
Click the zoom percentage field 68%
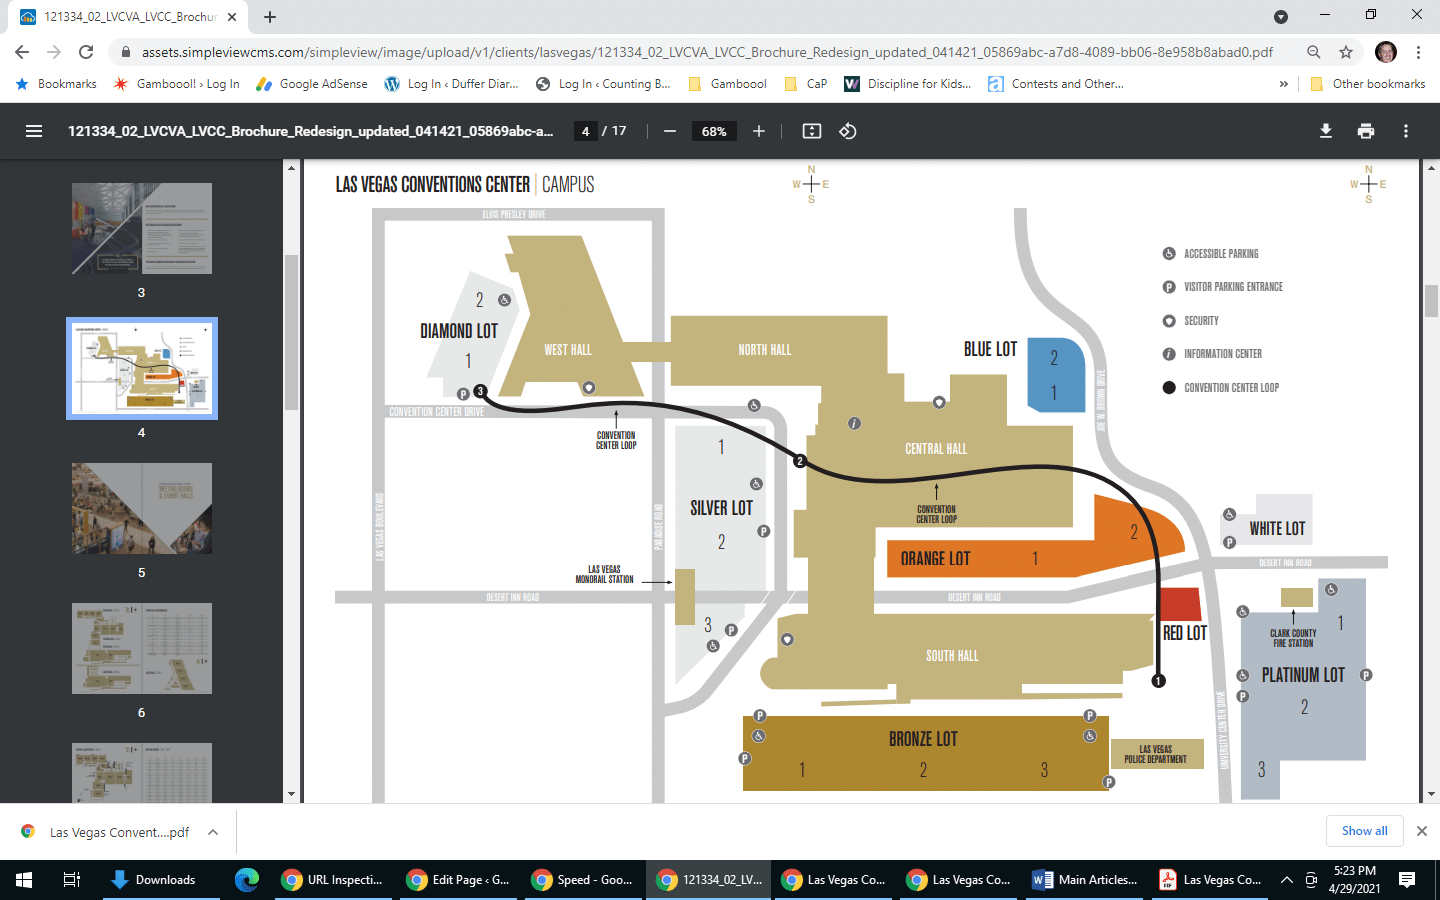tap(714, 131)
